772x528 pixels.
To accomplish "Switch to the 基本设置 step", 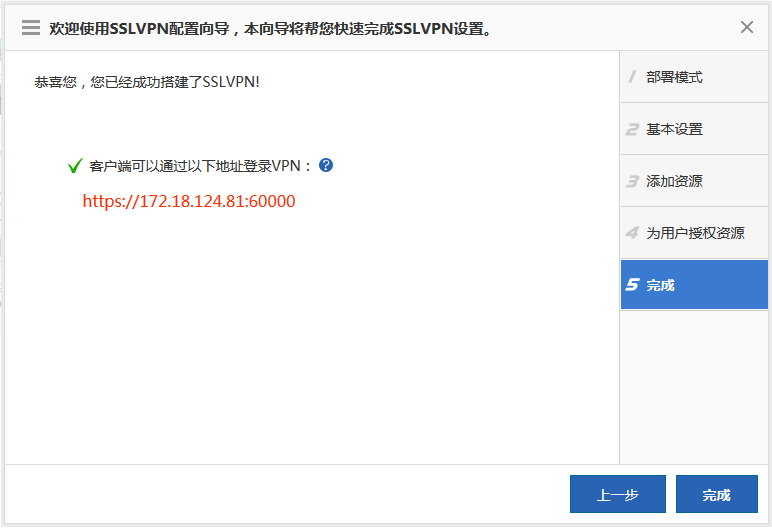I will click(x=674, y=129).
